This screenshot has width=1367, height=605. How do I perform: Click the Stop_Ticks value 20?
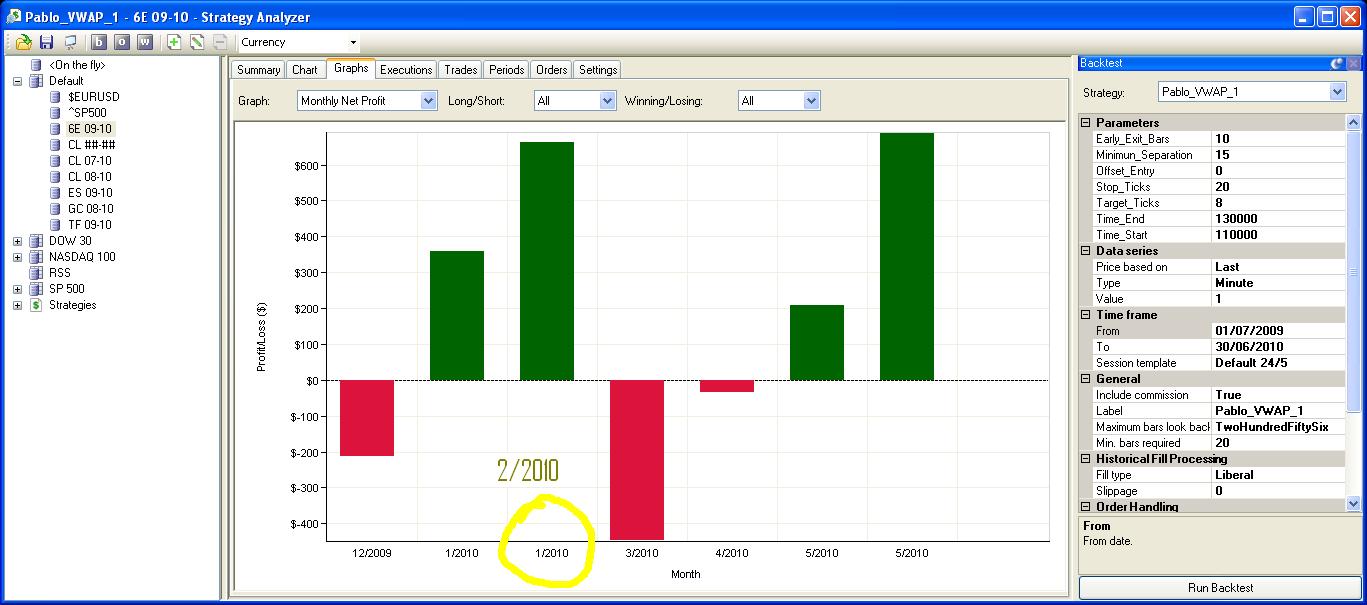point(1278,187)
